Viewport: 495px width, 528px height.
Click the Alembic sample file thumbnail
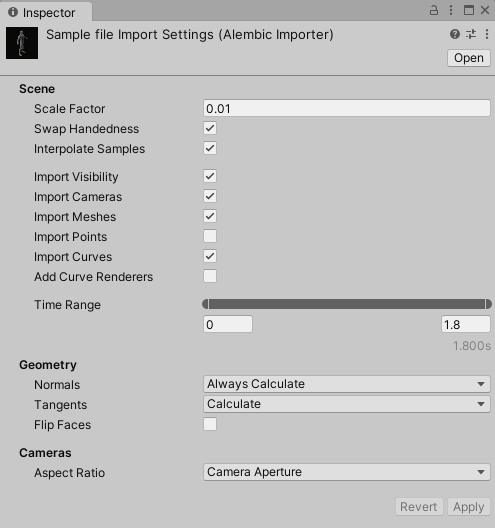[22, 43]
